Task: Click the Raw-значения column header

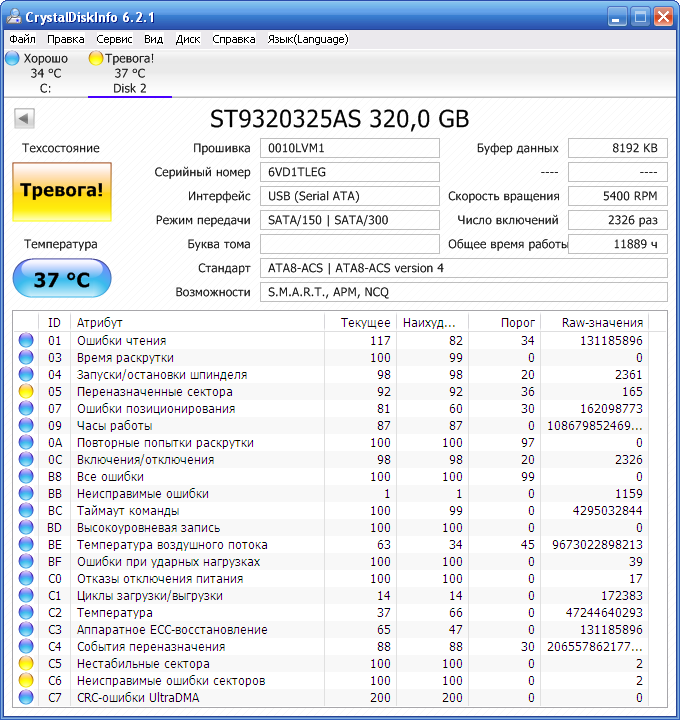Action: (x=595, y=322)
